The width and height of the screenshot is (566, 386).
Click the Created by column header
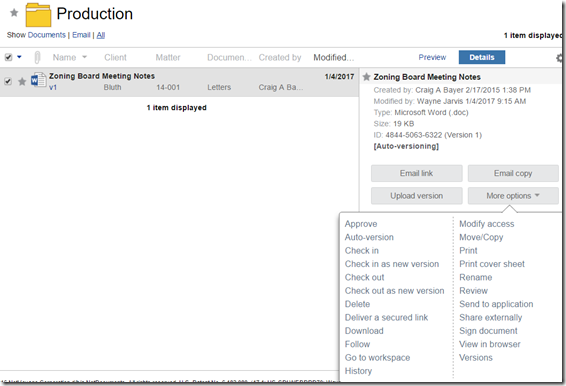[280, 57]
